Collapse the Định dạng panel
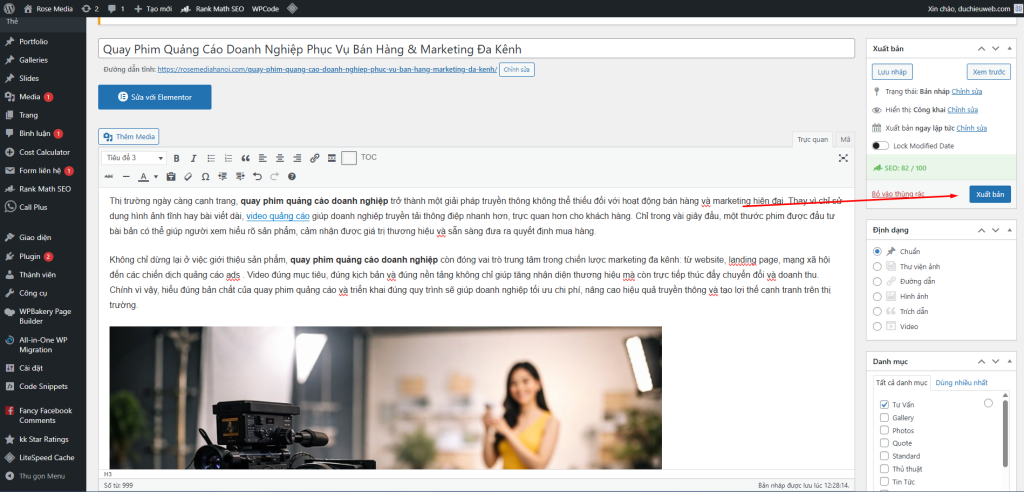1024x492 pixels. click(x=1011, y=230)
